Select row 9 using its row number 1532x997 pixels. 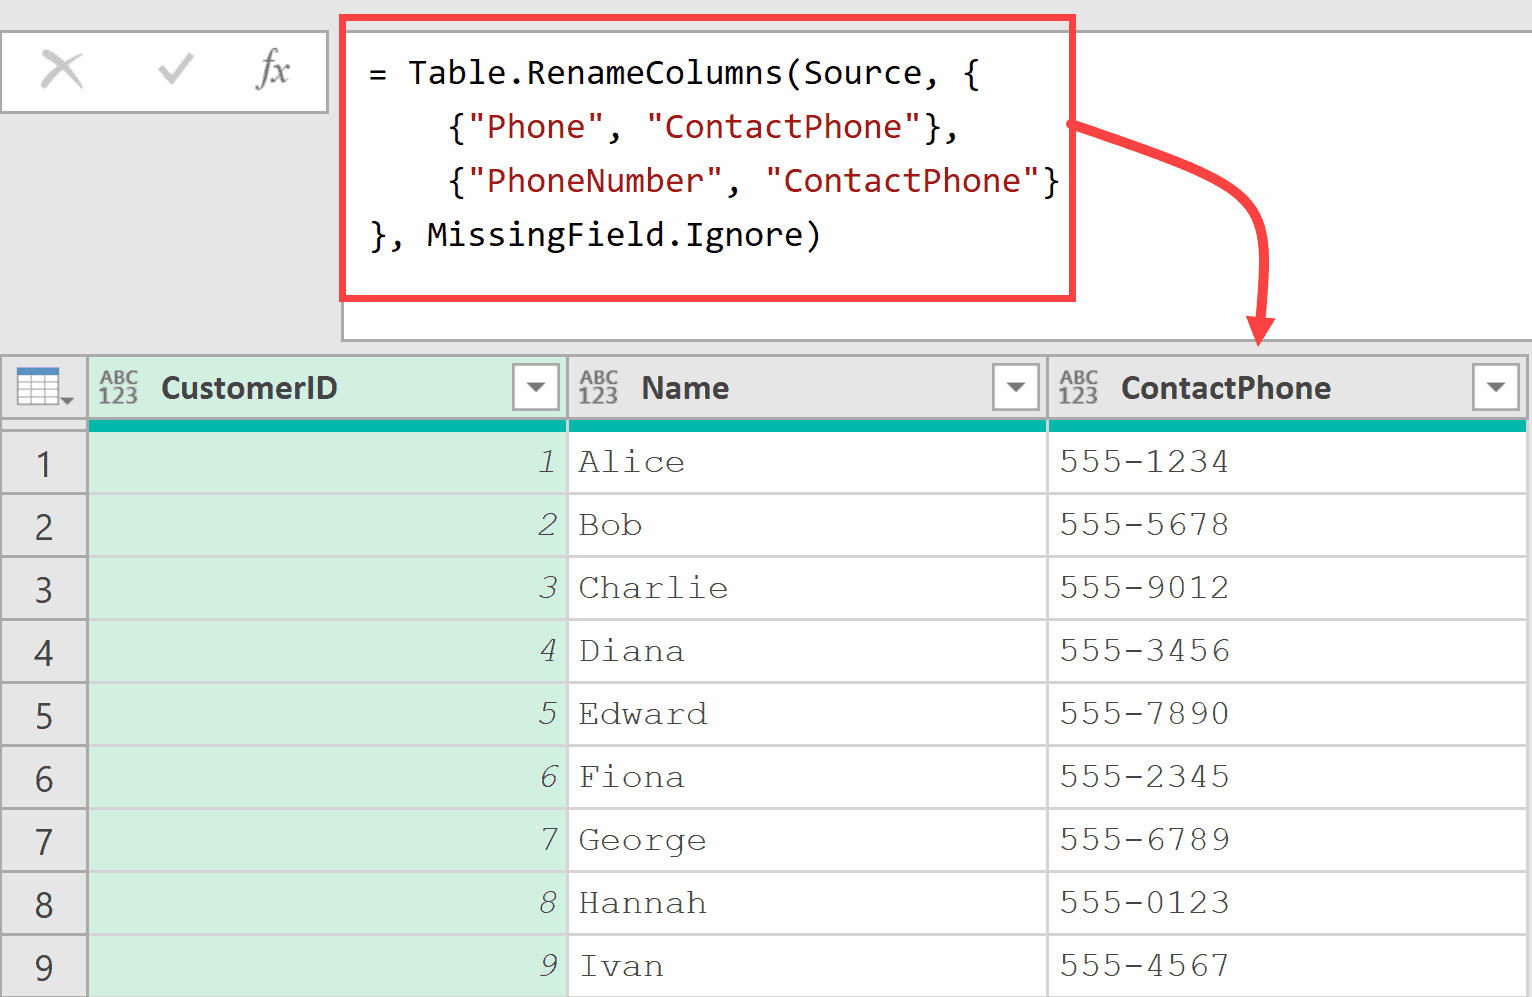44,965
